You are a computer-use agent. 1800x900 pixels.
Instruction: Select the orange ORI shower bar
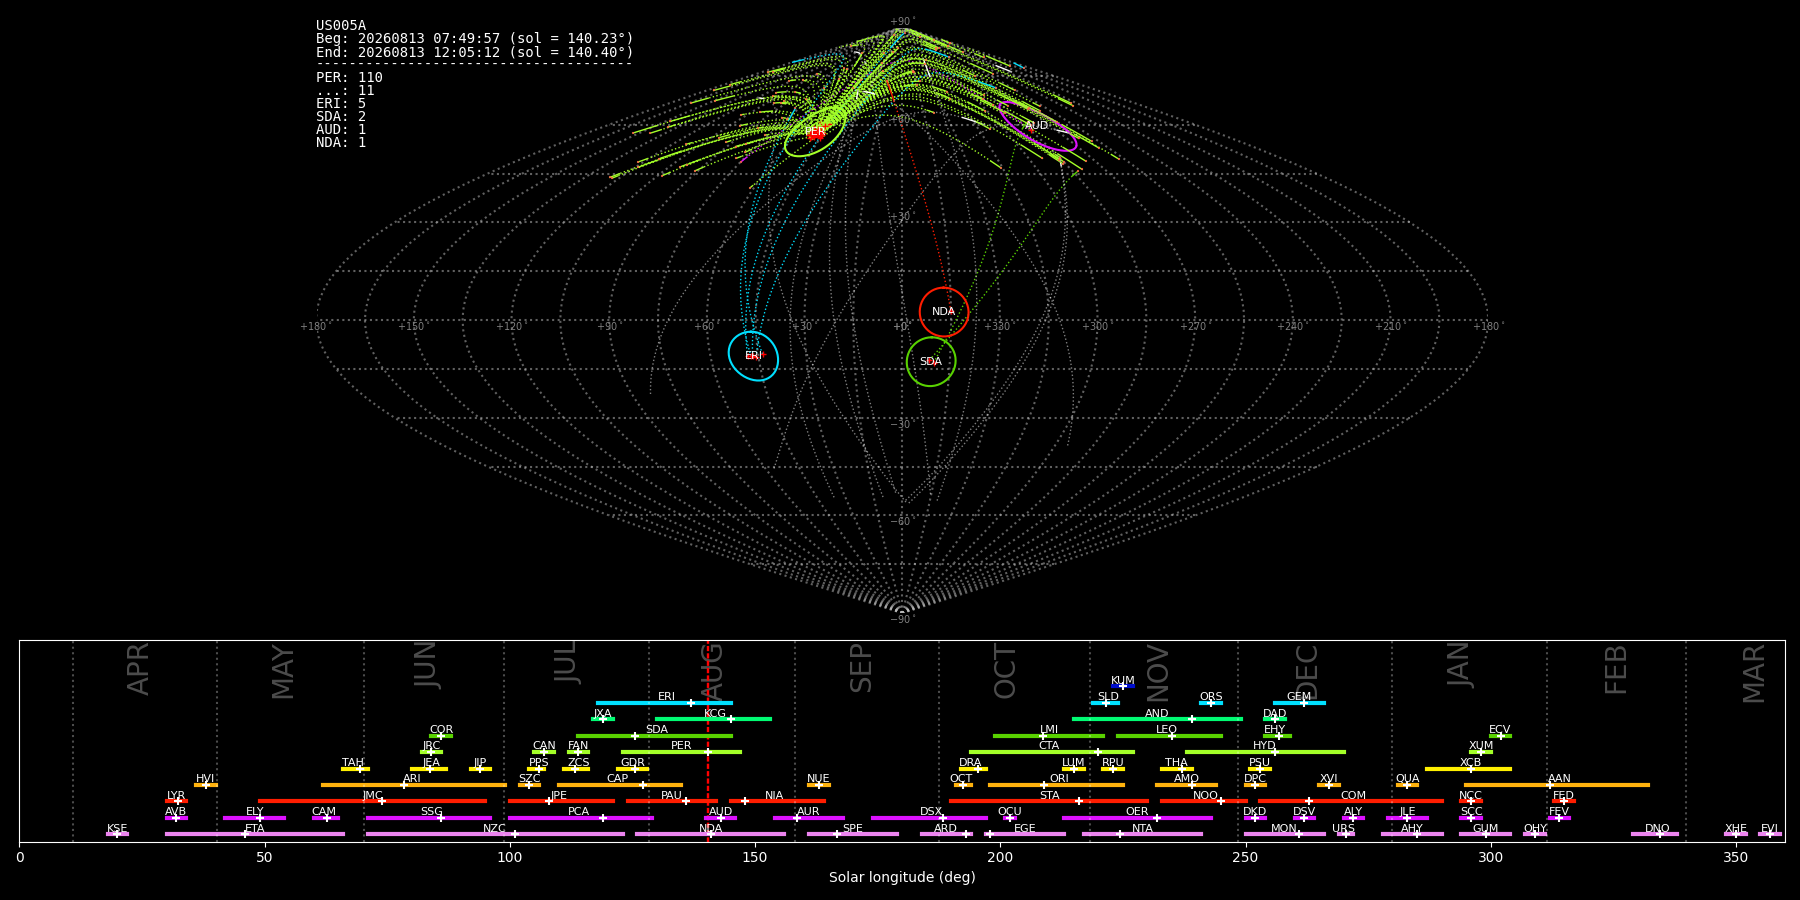coord(1056,785)
